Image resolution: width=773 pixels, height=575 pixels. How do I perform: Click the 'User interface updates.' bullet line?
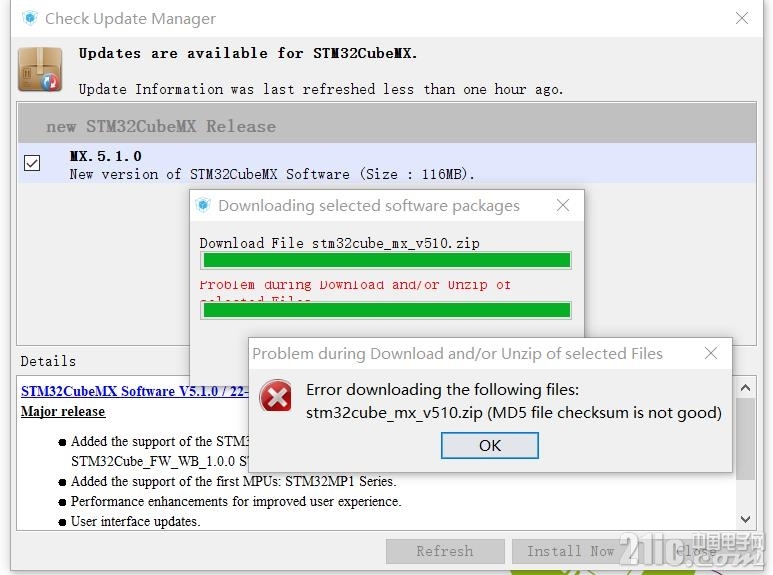136,522
